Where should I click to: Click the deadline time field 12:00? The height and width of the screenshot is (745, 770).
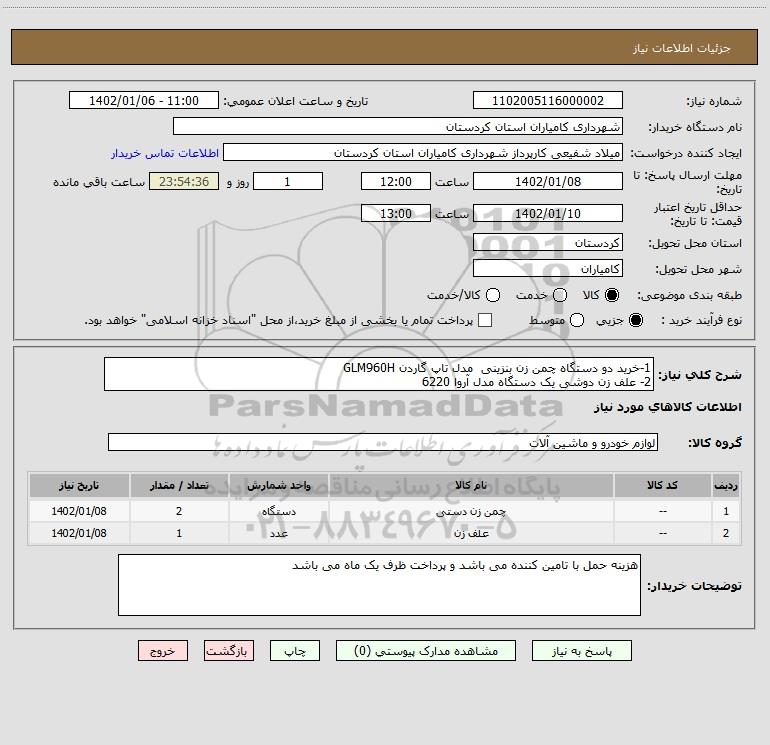pos(396,181)
